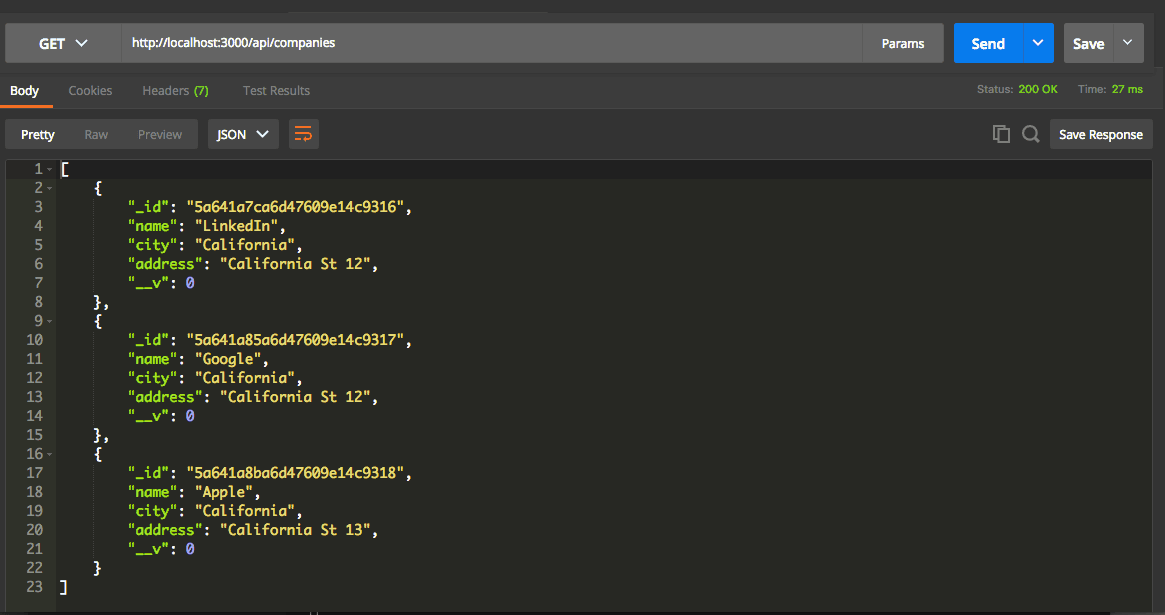Copy response body to clipboard icon
Viewport: 1165px width, 615px height.
pyautogui.click(x=1001, y=134)
